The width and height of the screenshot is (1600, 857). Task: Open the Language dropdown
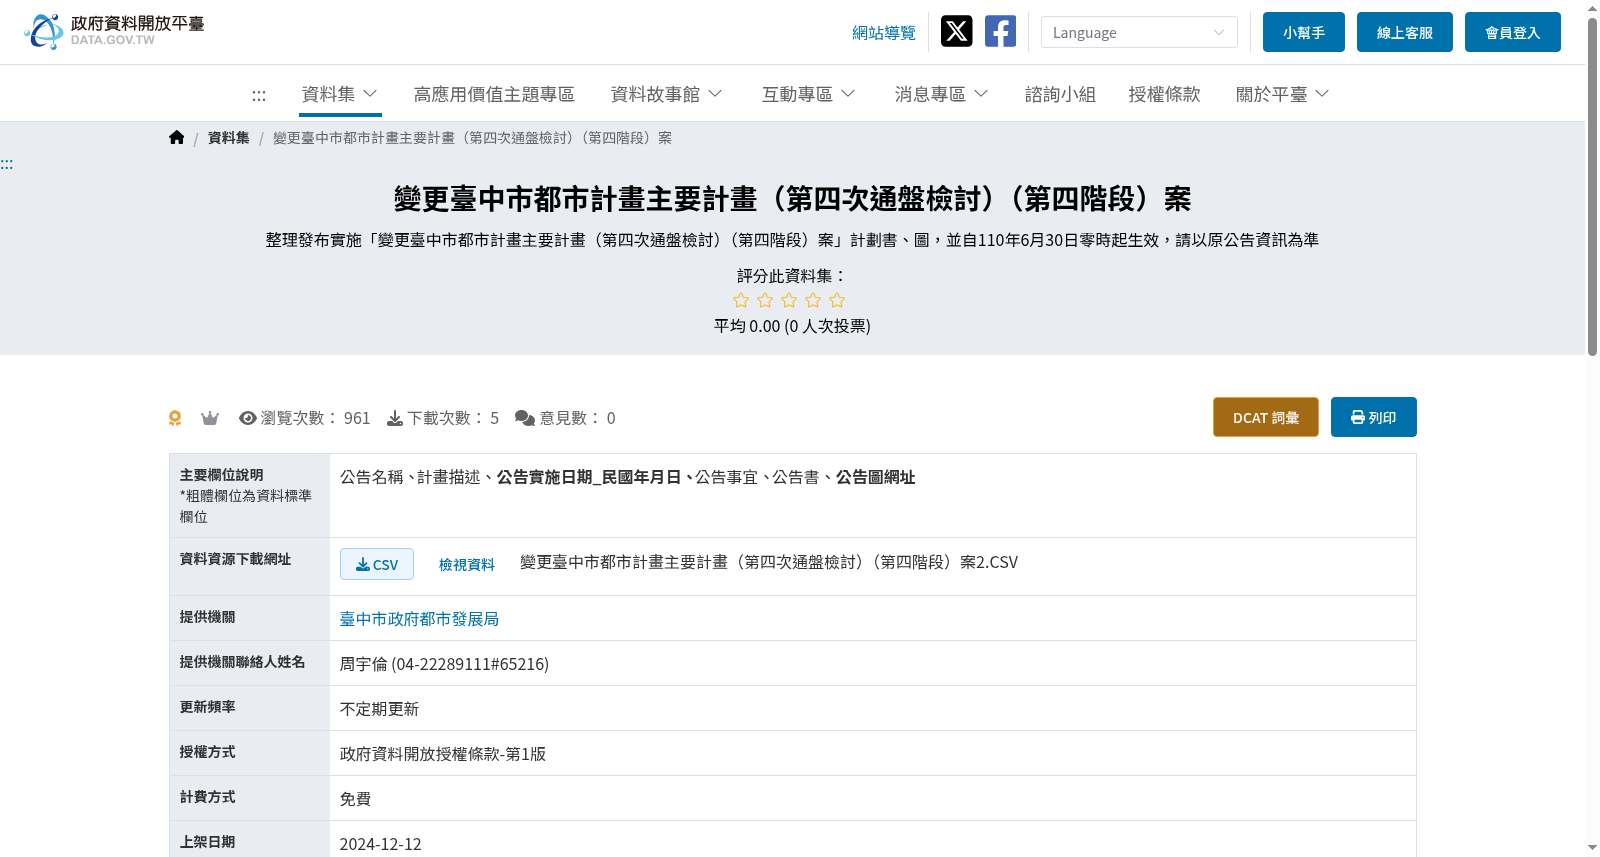tap(1139, 32)
